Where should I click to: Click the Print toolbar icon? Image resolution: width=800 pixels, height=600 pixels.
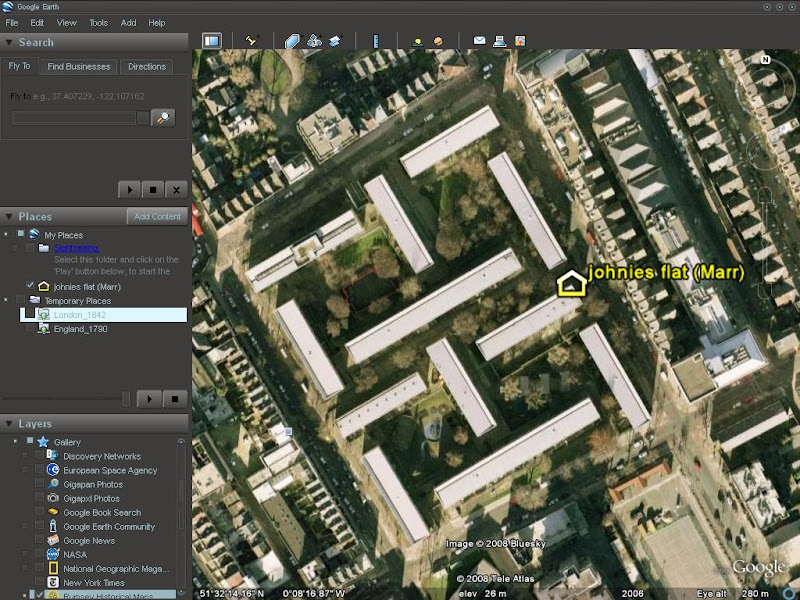tap(500, 41)
